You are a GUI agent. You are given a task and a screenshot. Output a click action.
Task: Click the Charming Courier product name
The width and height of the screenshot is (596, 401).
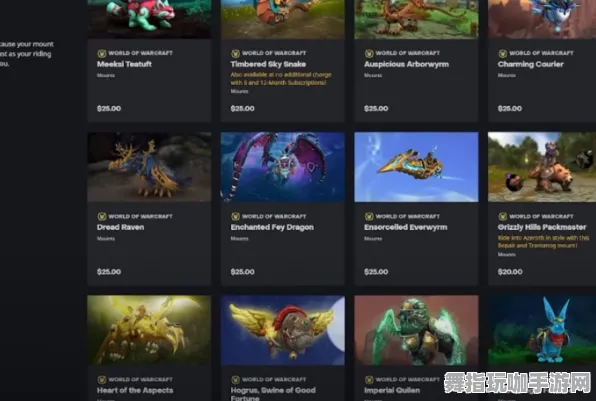(x=531, y=64)
